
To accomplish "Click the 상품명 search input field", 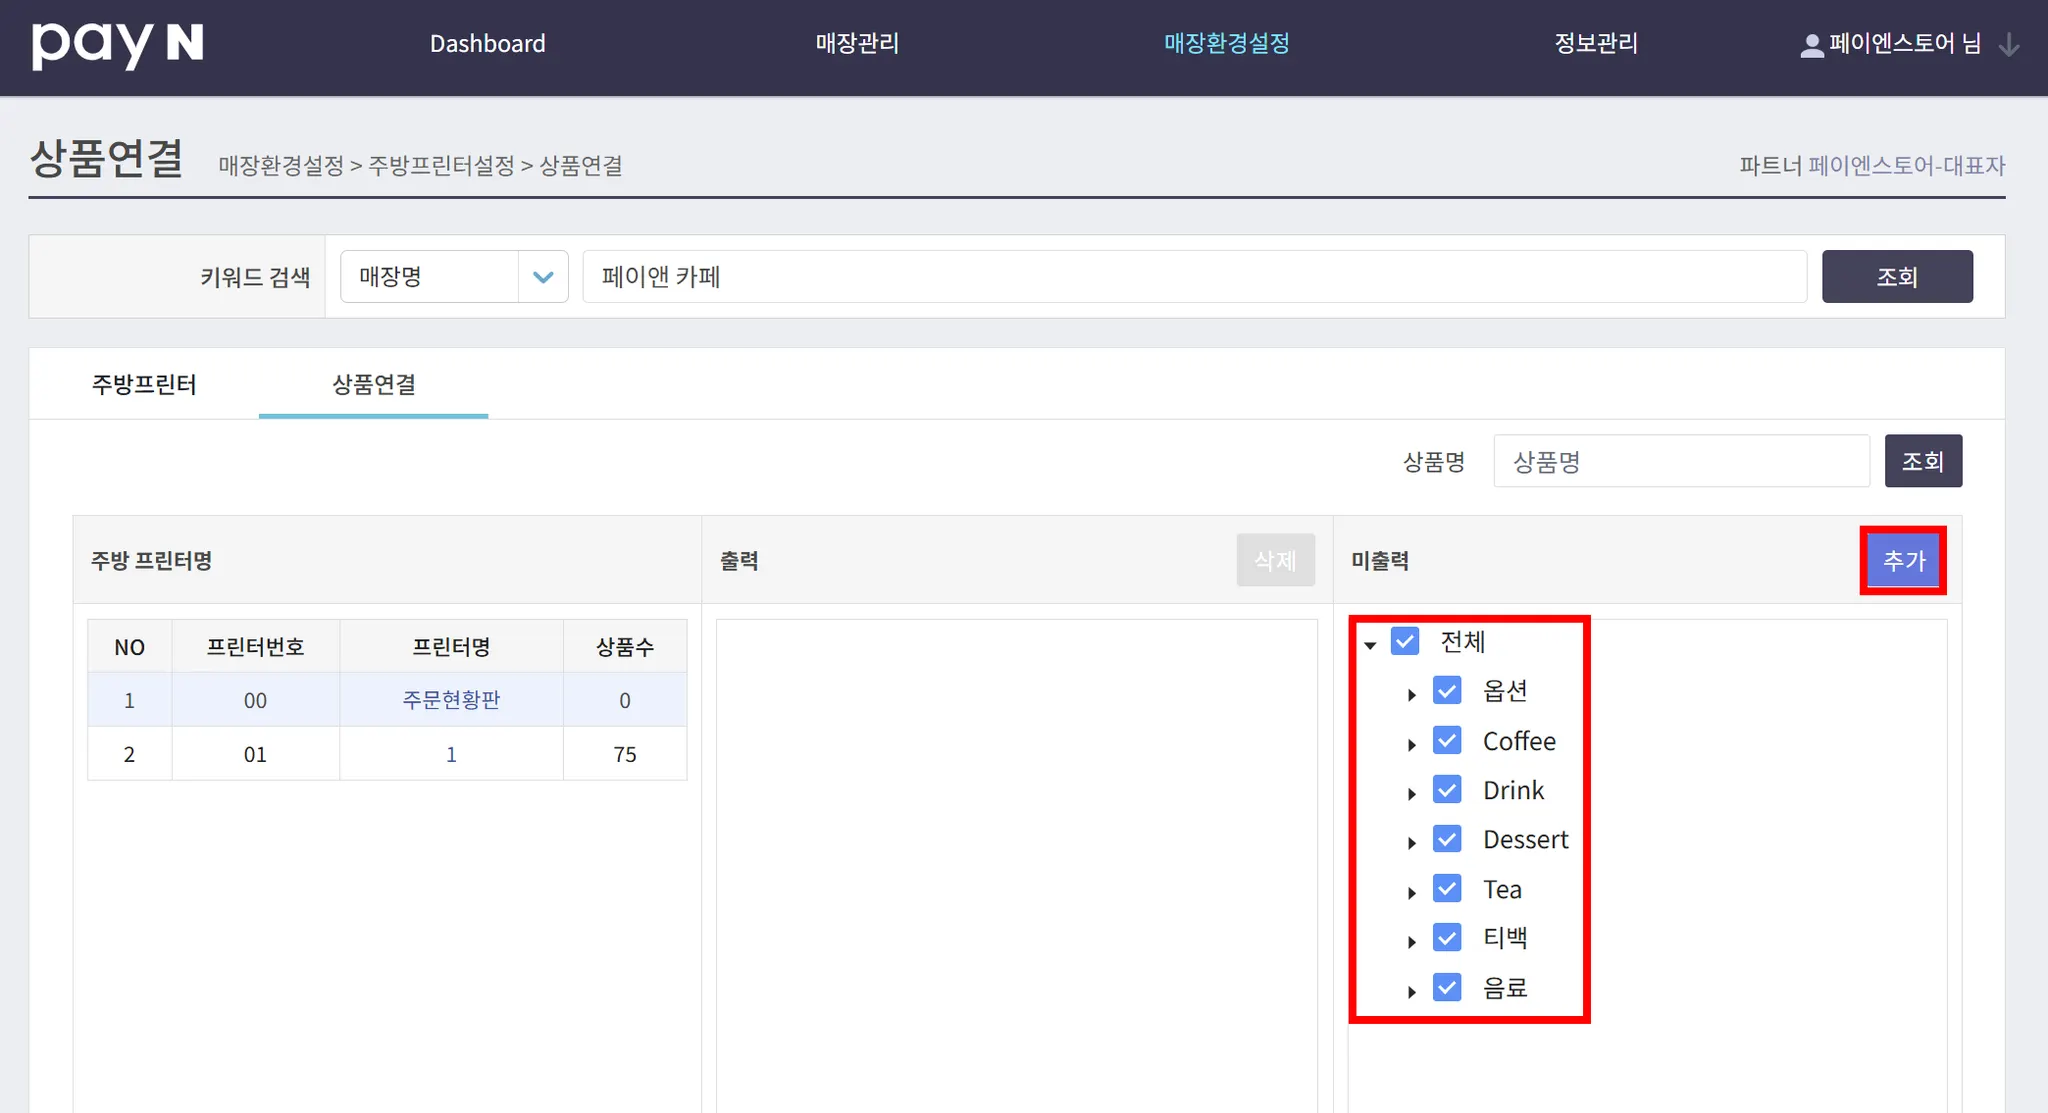I will [x=1681, y=461].
